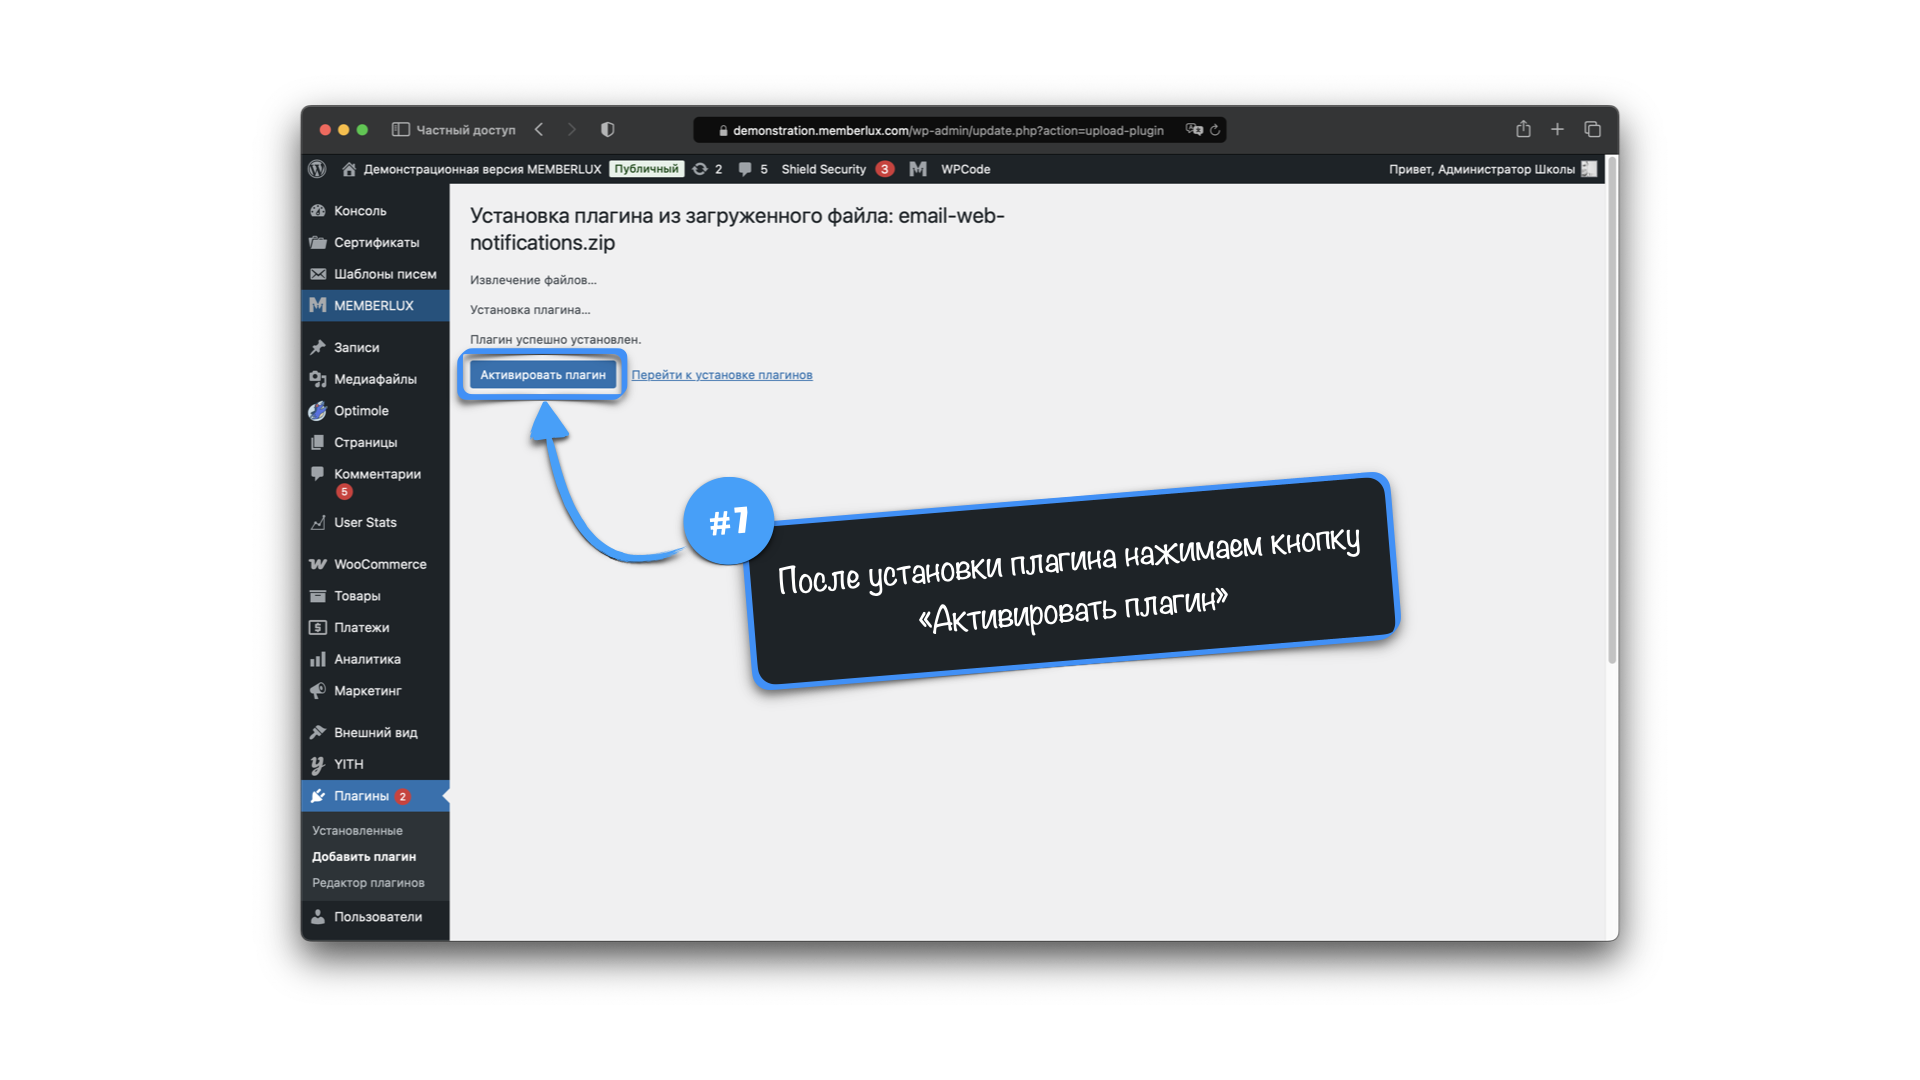Reload page with the refresh icon
The height and width of the screenshot is (1080, 1920).
click(1215, 130)
